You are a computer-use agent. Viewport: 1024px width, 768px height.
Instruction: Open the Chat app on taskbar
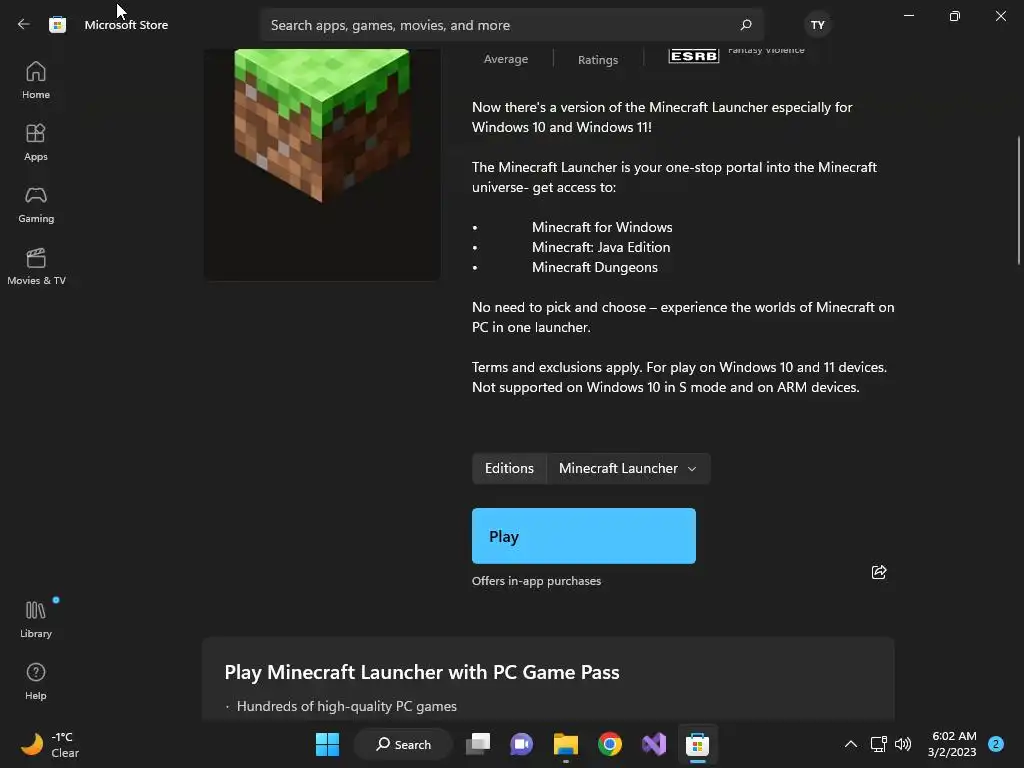521,744
